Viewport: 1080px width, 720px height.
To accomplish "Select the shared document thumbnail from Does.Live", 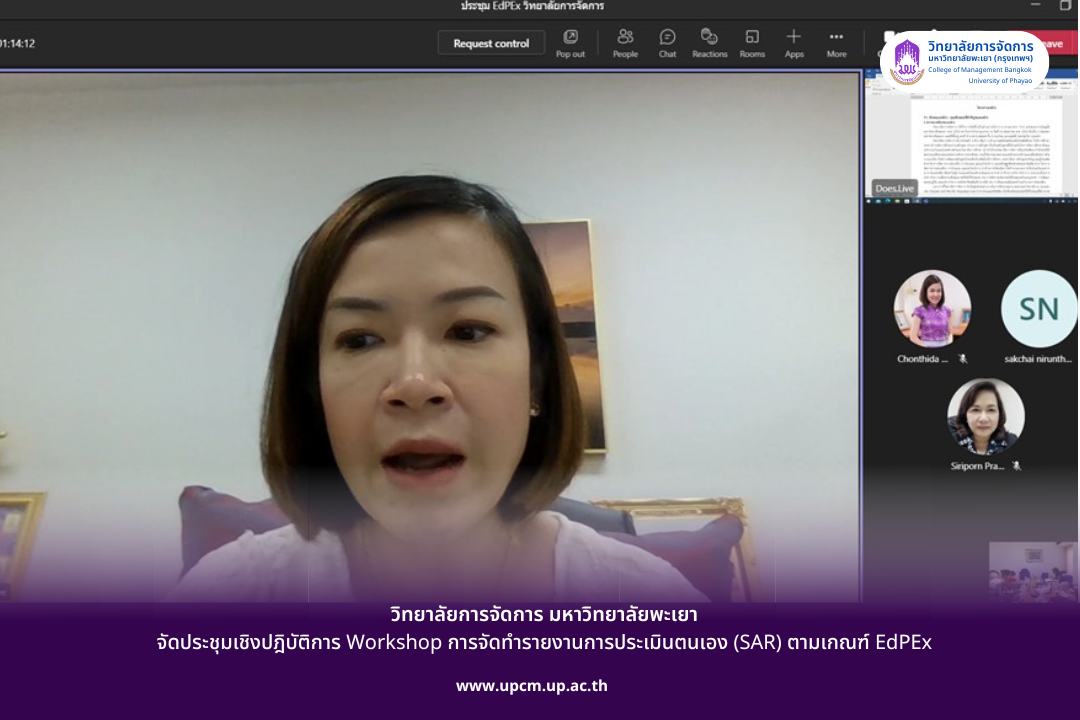I will click(x=970, y=135).
